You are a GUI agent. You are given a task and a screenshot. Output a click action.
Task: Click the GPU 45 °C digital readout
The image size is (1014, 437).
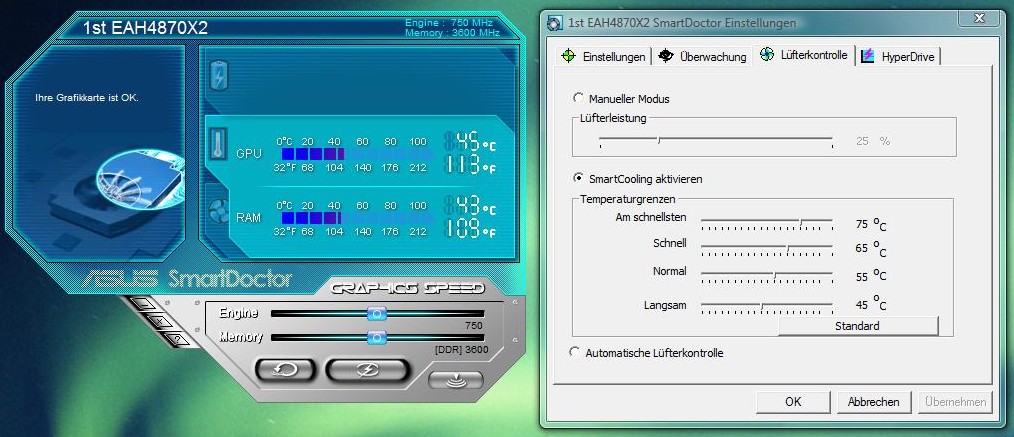click(470, 141)
